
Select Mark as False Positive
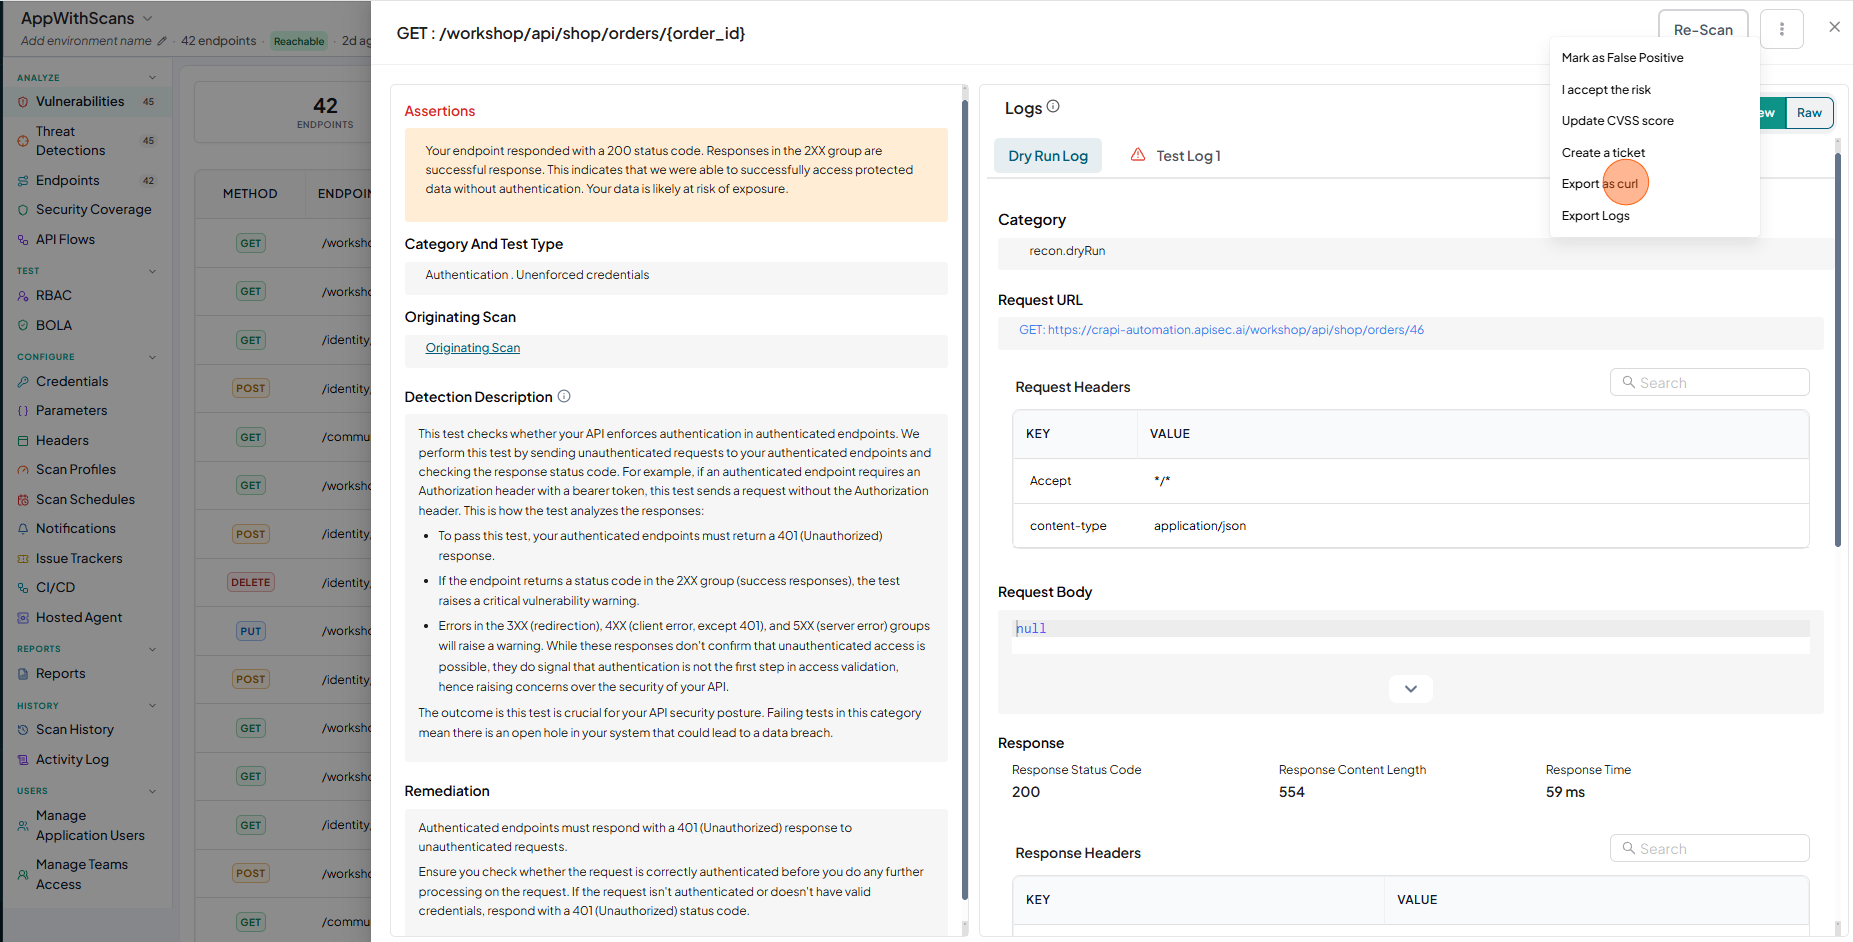(1622, 58)
